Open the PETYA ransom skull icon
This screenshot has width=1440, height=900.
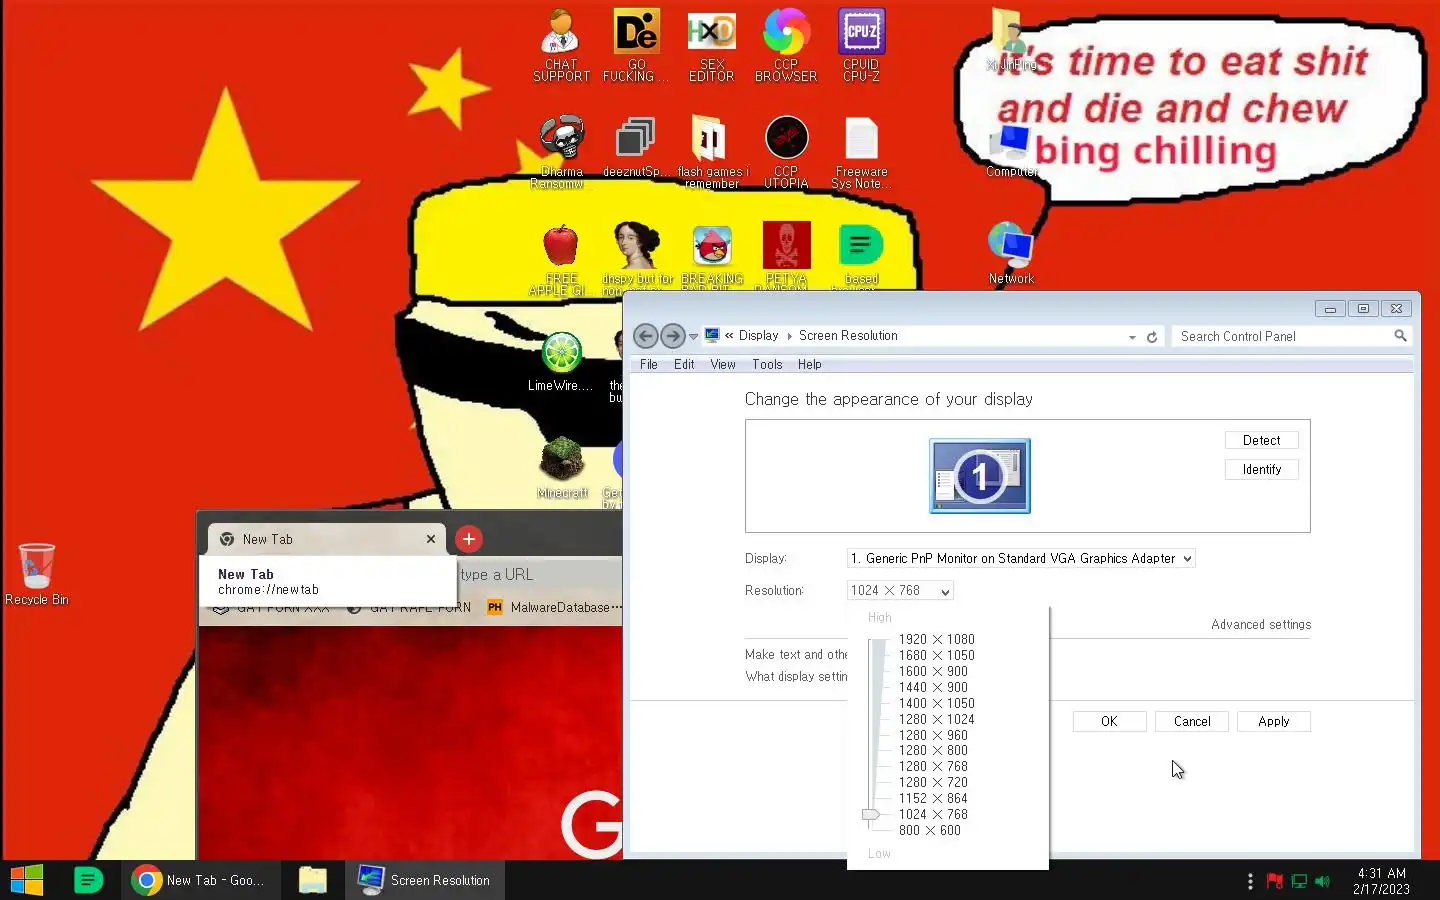[786, 257]
